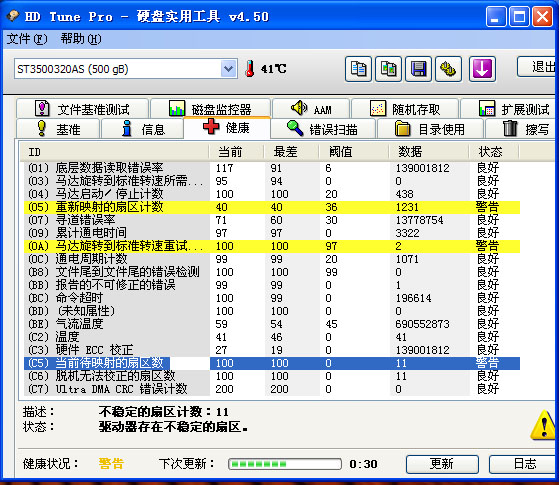
Task: Switch to the 错误扫描 tab
Action: click(x=323, y=129)
